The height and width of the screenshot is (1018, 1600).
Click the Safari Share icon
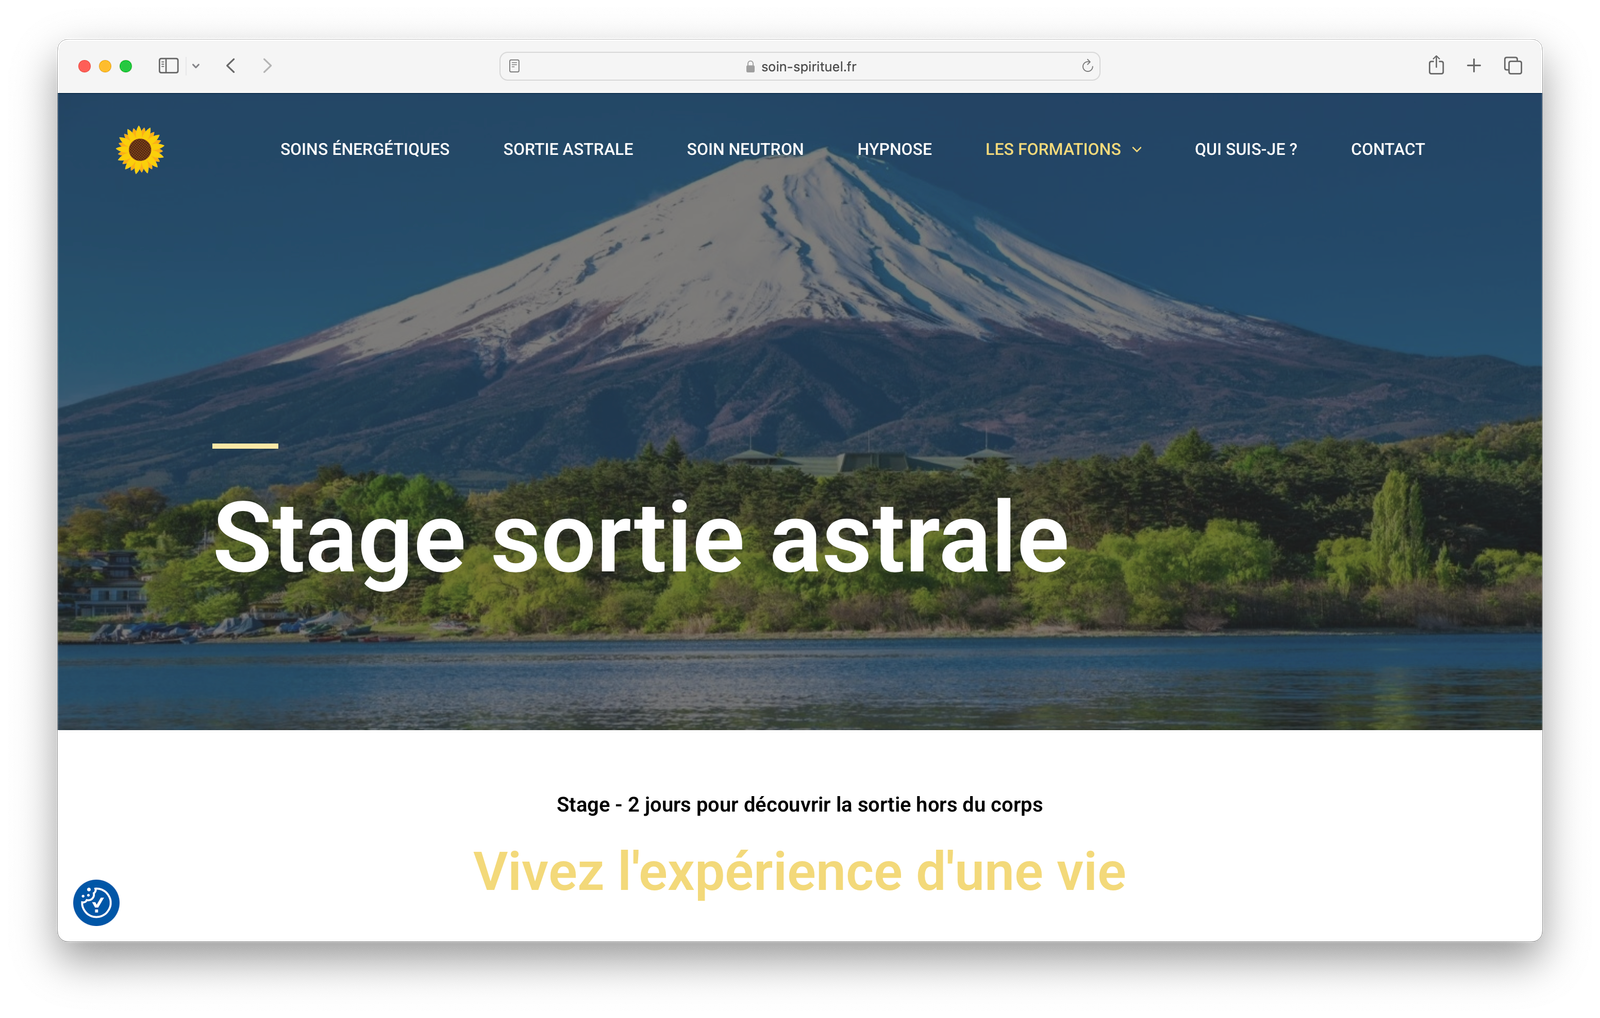coord(1436,66)
